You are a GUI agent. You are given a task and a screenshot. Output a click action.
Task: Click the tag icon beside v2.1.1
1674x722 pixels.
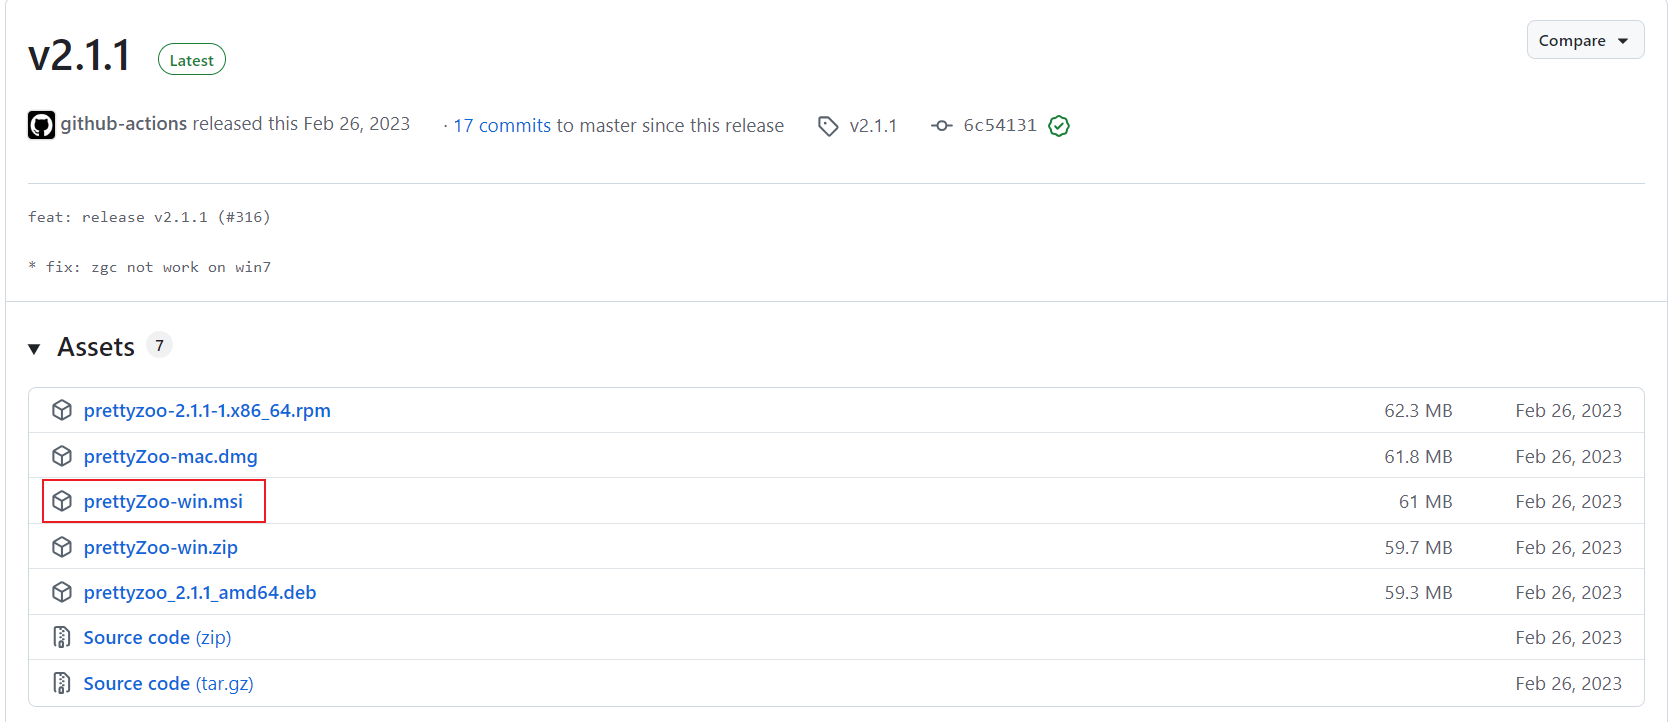pos(828,126)
